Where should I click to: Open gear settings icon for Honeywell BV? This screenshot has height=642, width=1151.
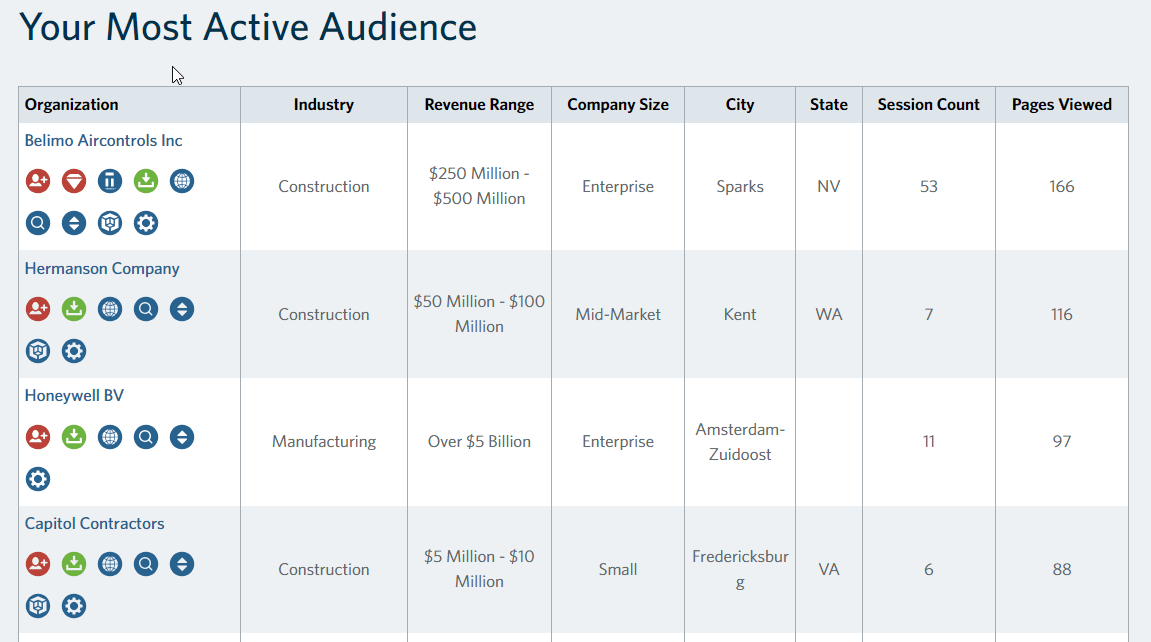[x=38, y=479]
